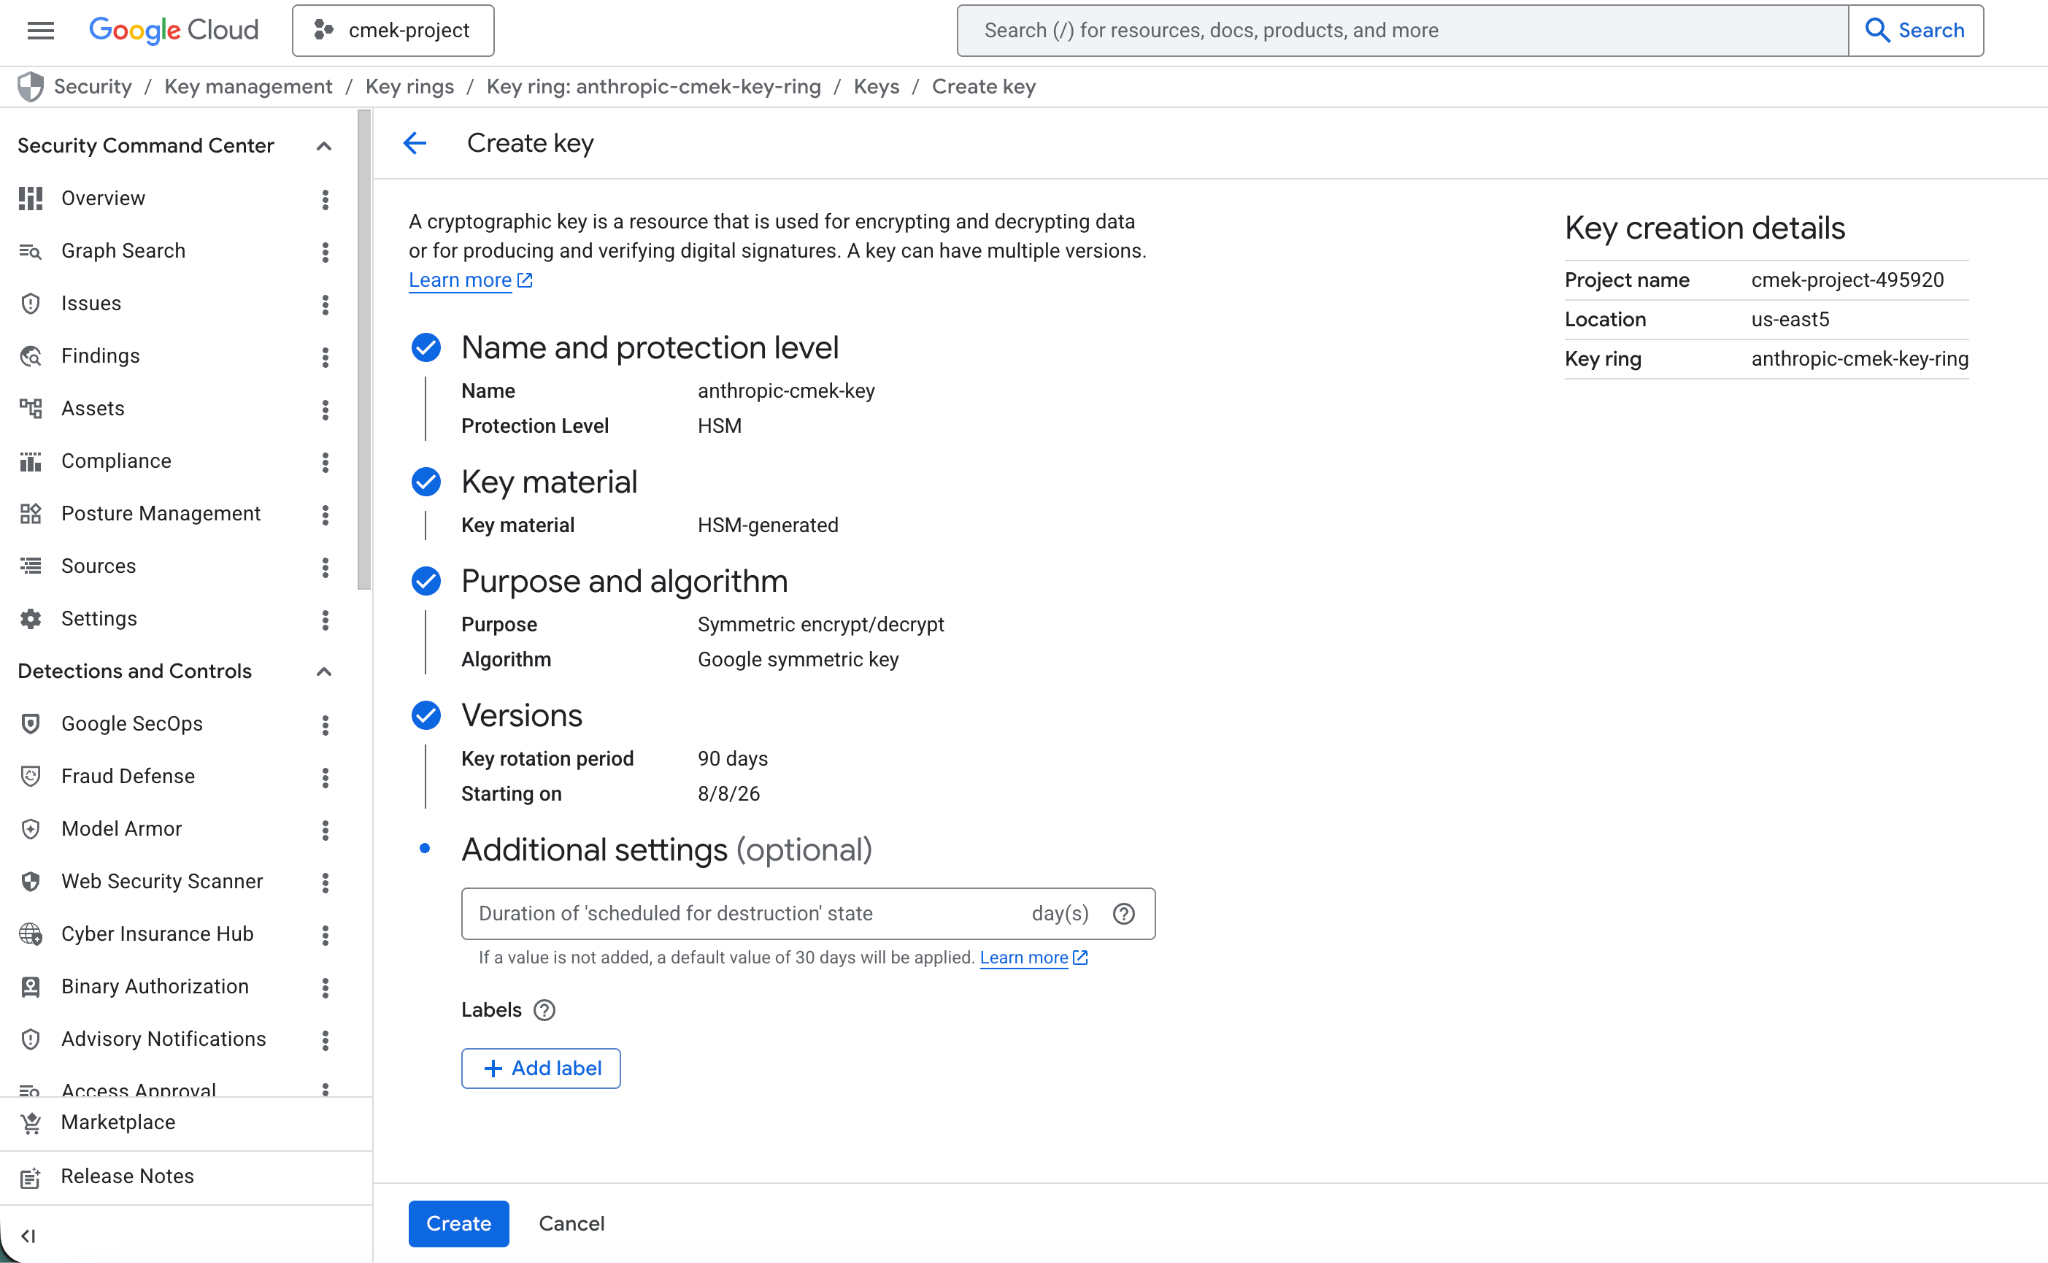Viewport: 2048px width, 1263px height.
Task: Click the Binary Authorization icon
Action: (31, 987)
